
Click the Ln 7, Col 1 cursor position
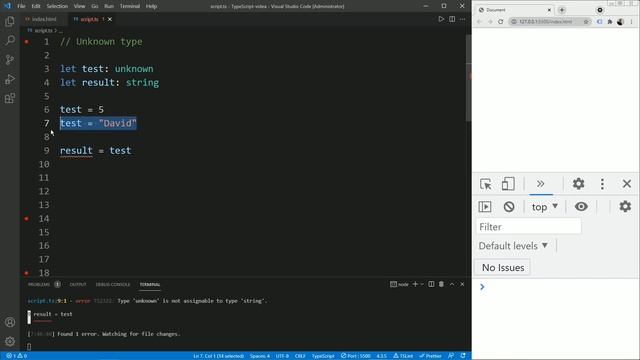[218, 356]
